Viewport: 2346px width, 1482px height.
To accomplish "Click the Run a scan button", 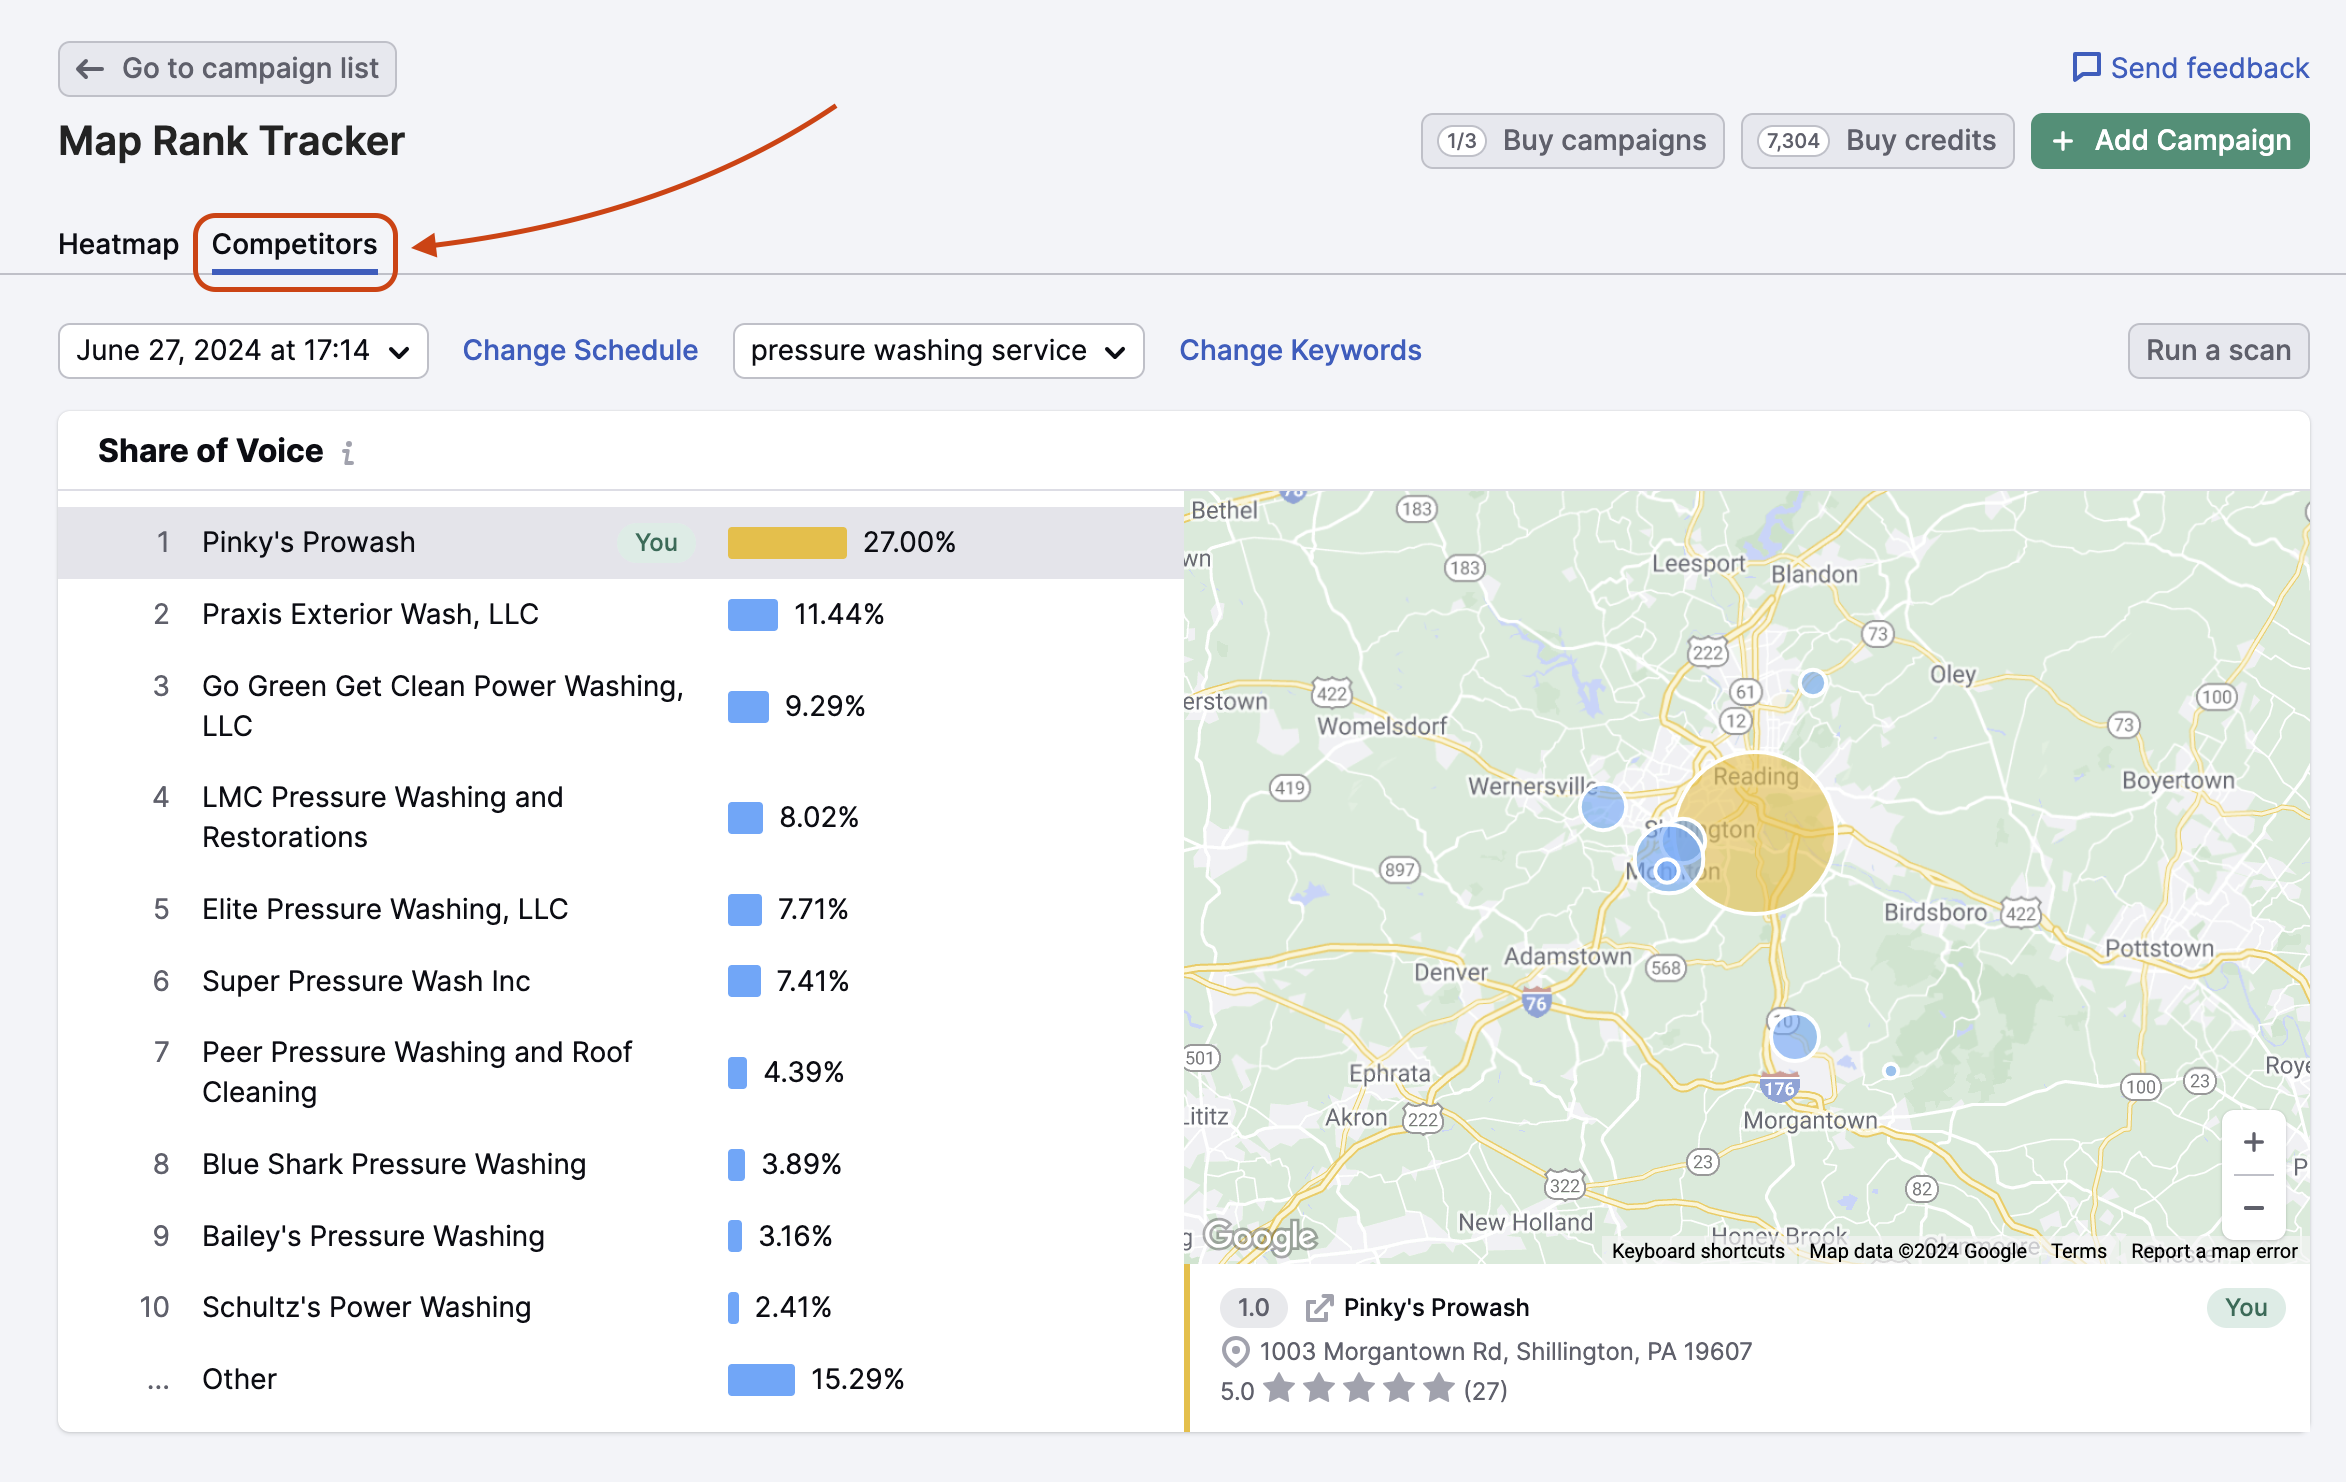I will pyautogui.click(x=2218, y=351).
